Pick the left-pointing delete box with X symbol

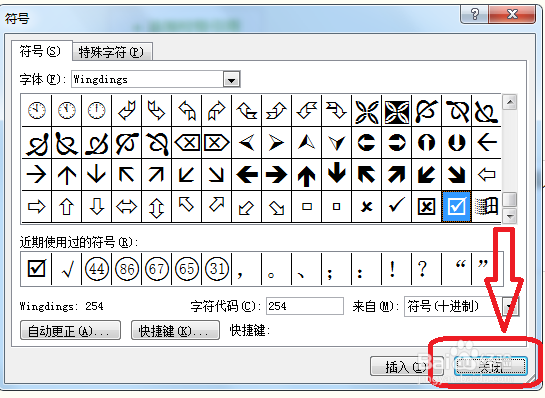click(187, 143)
